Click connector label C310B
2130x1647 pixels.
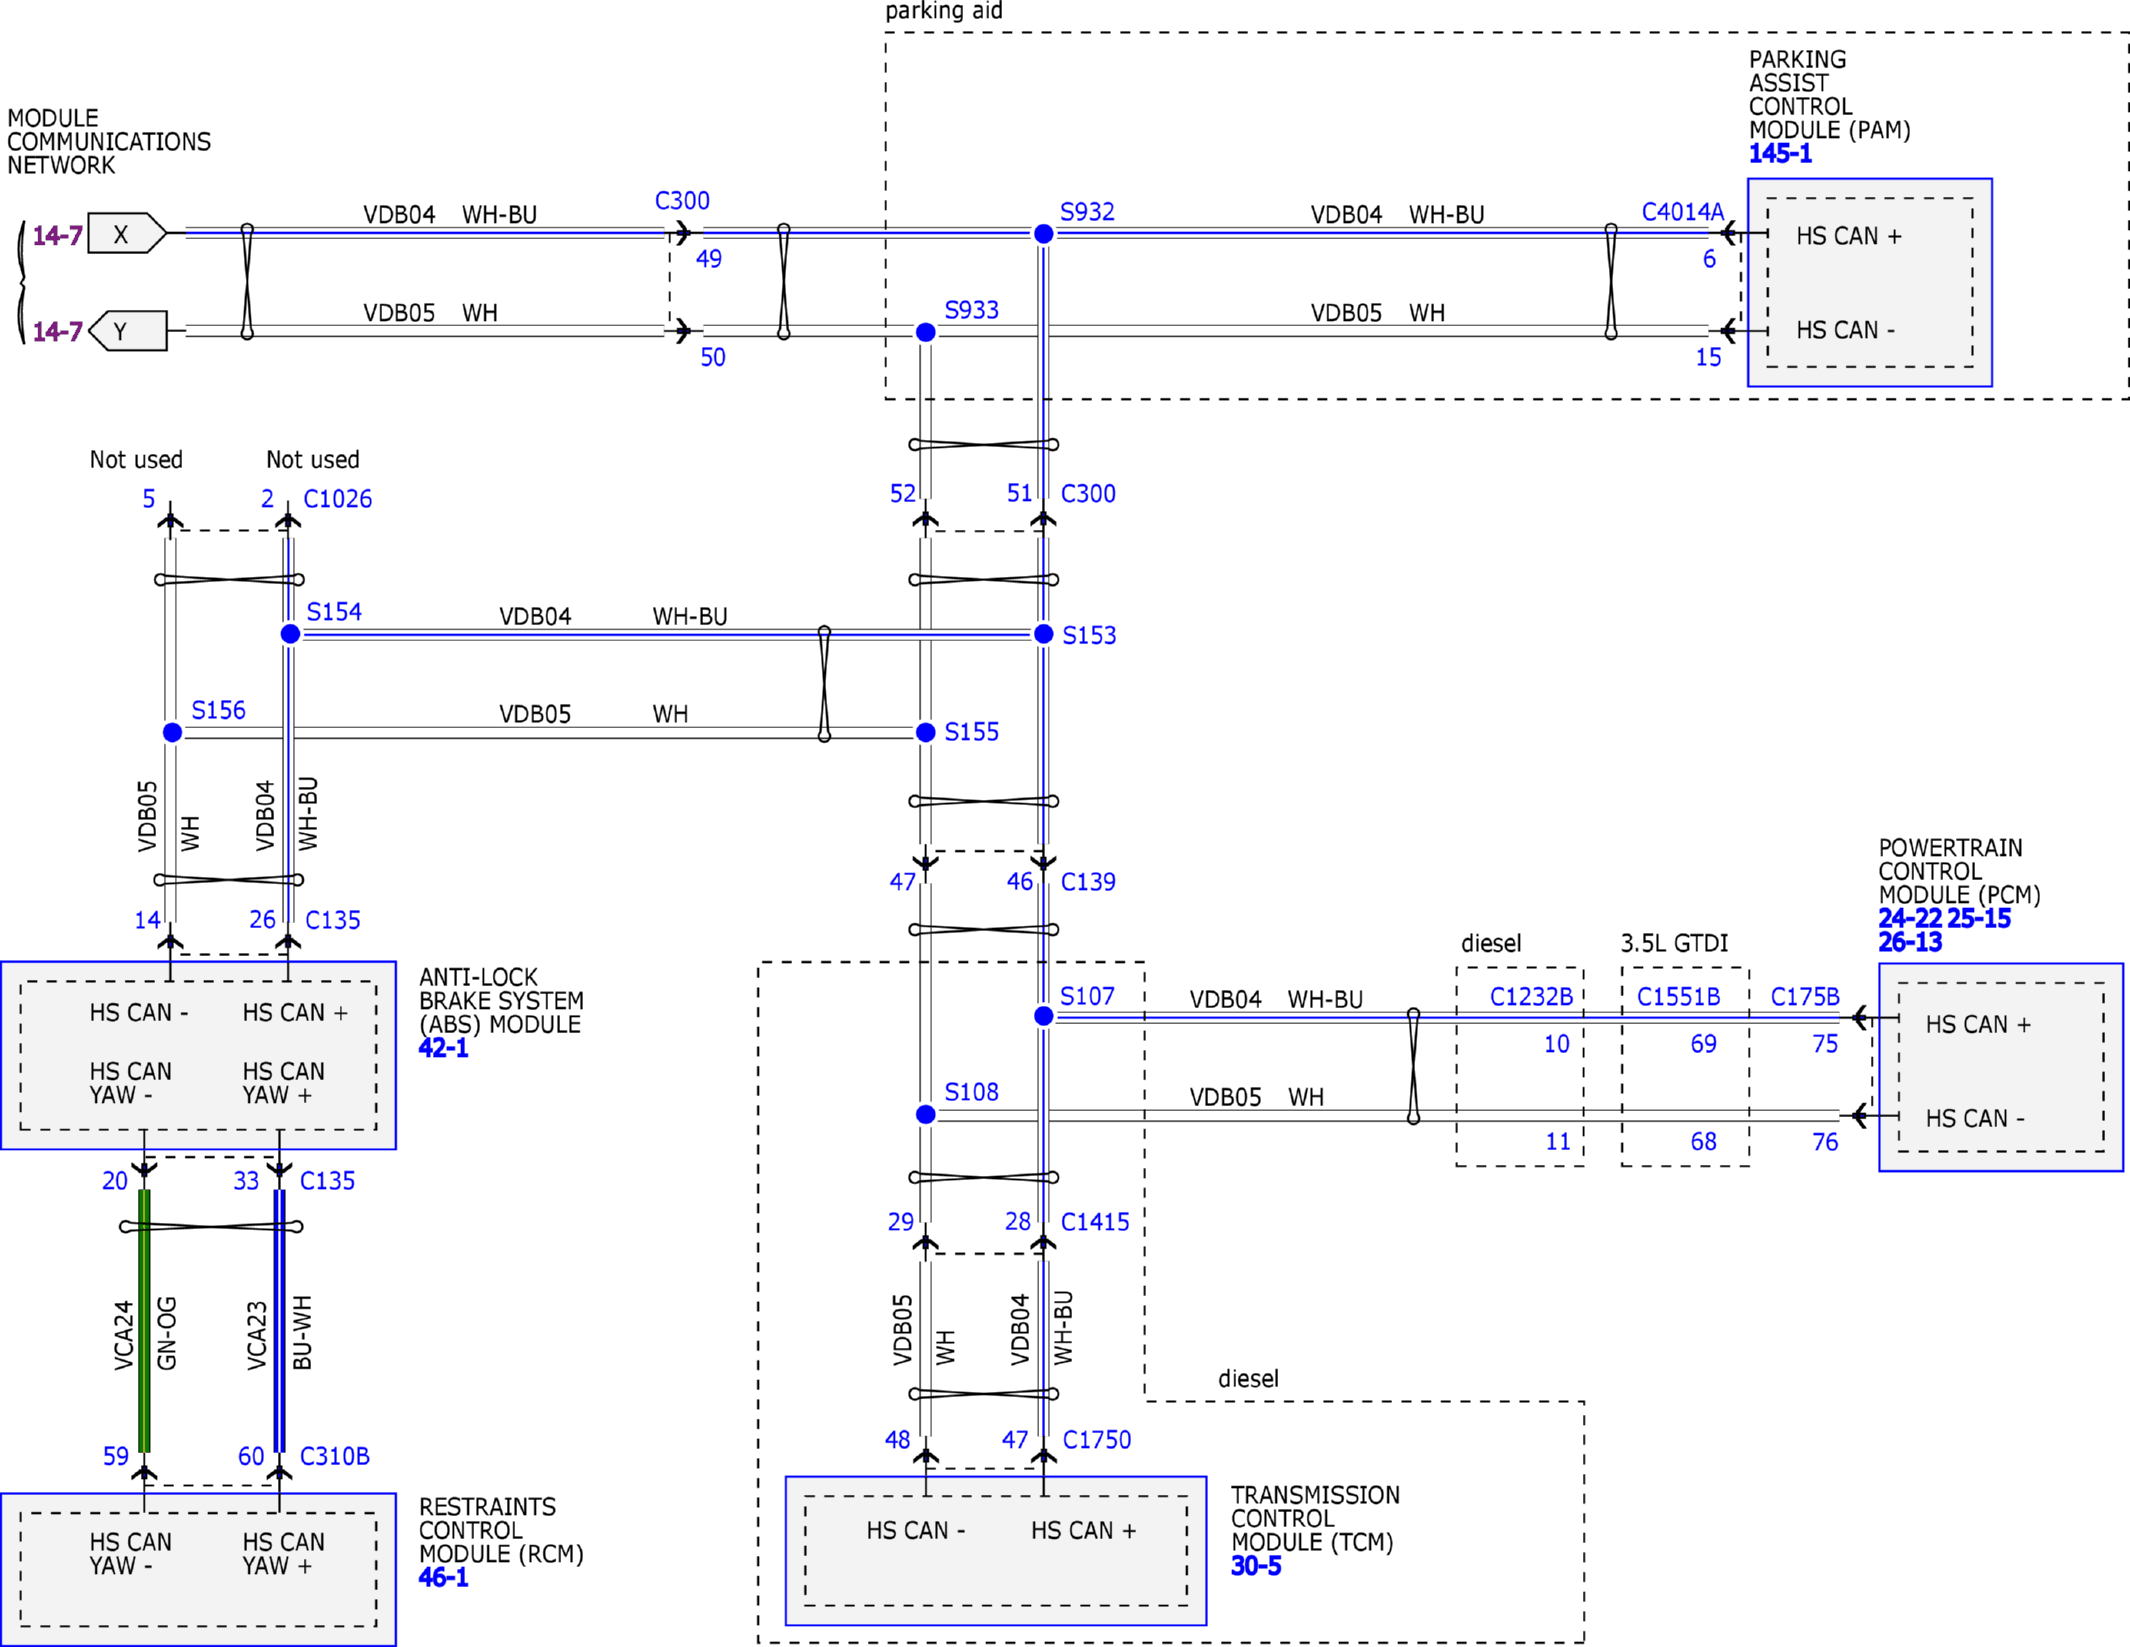[334, 1456]
